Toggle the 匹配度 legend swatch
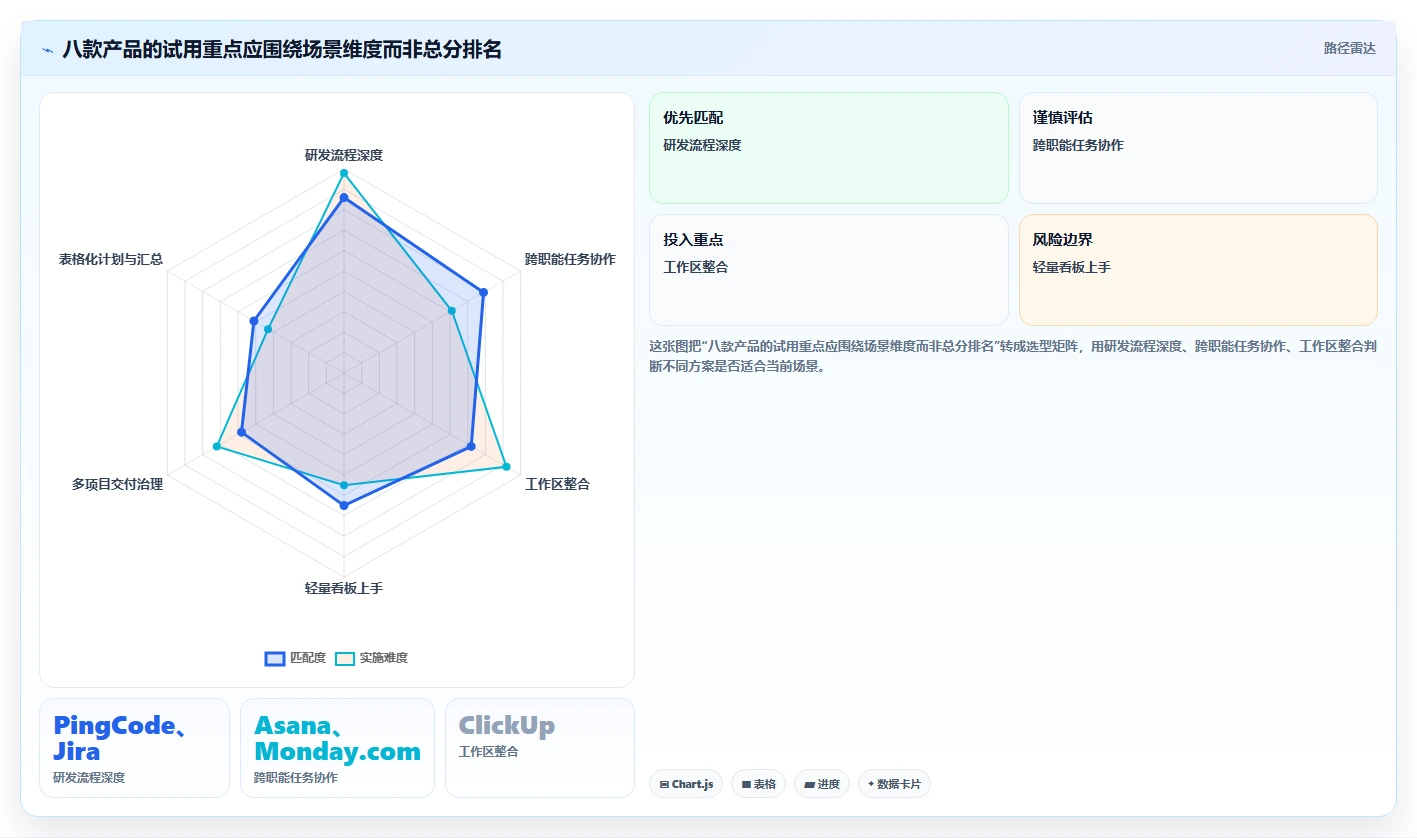The image size is (1417, 838). [275, 658]
